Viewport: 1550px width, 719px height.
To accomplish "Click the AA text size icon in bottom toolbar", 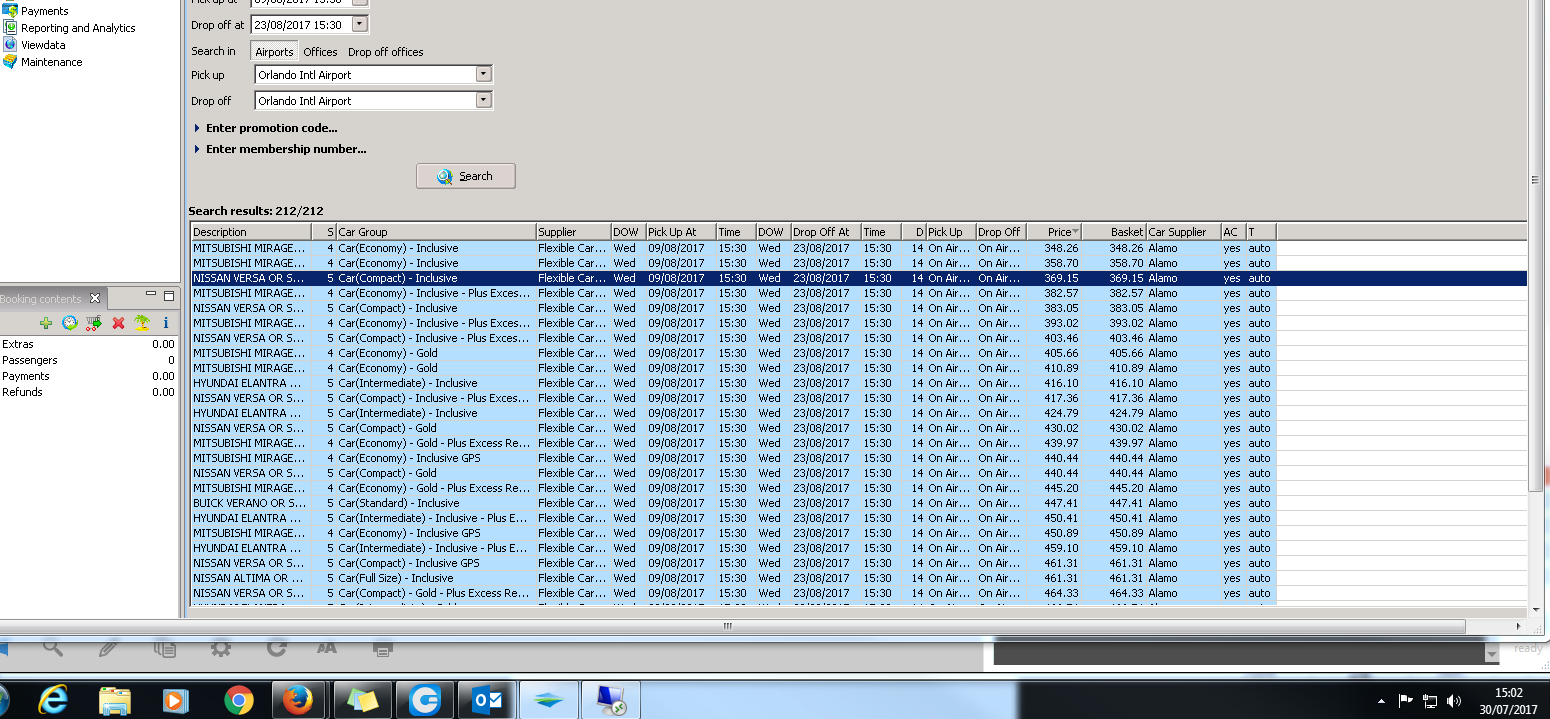I will pyautogui.click(x=327, y=648).
